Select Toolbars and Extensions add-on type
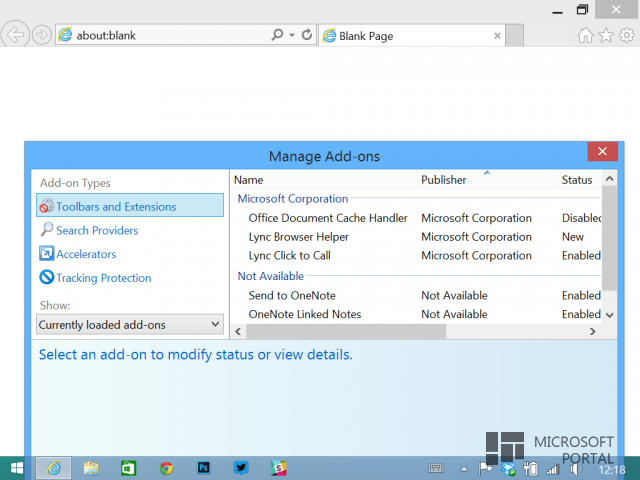 click(x=130, y=205)
